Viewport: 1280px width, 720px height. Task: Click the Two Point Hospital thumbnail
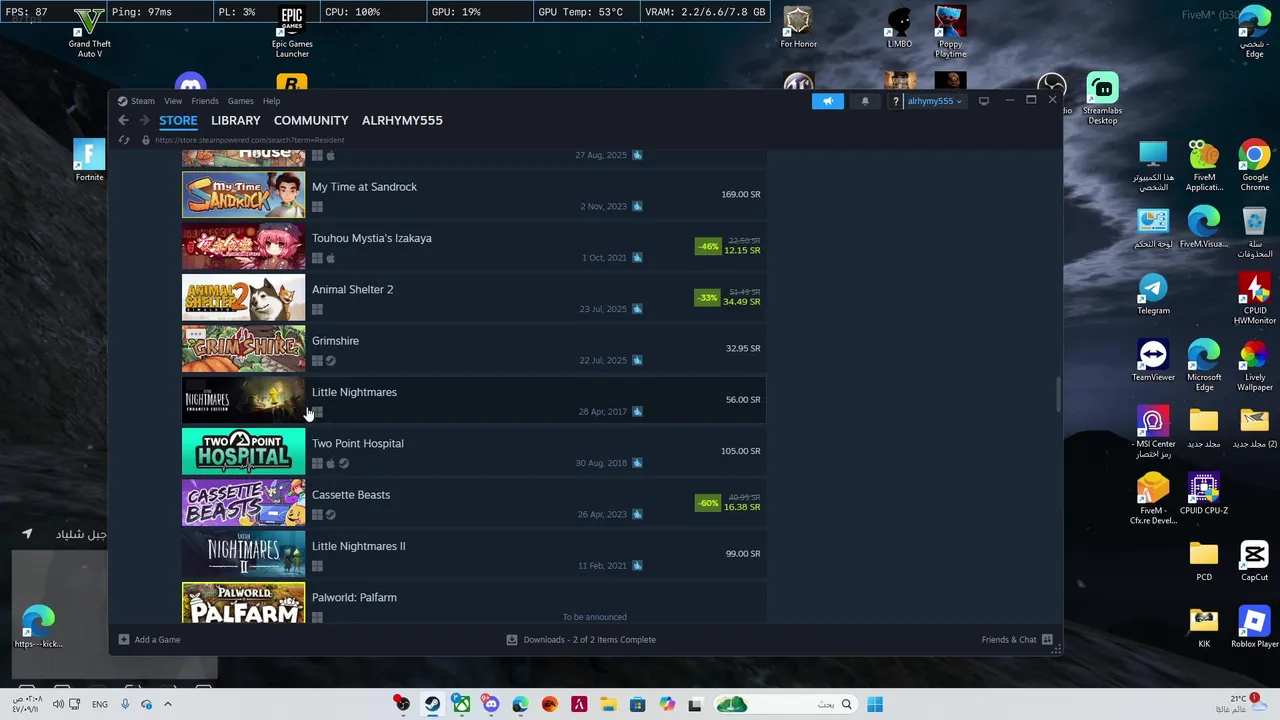[x=243, y=451]
